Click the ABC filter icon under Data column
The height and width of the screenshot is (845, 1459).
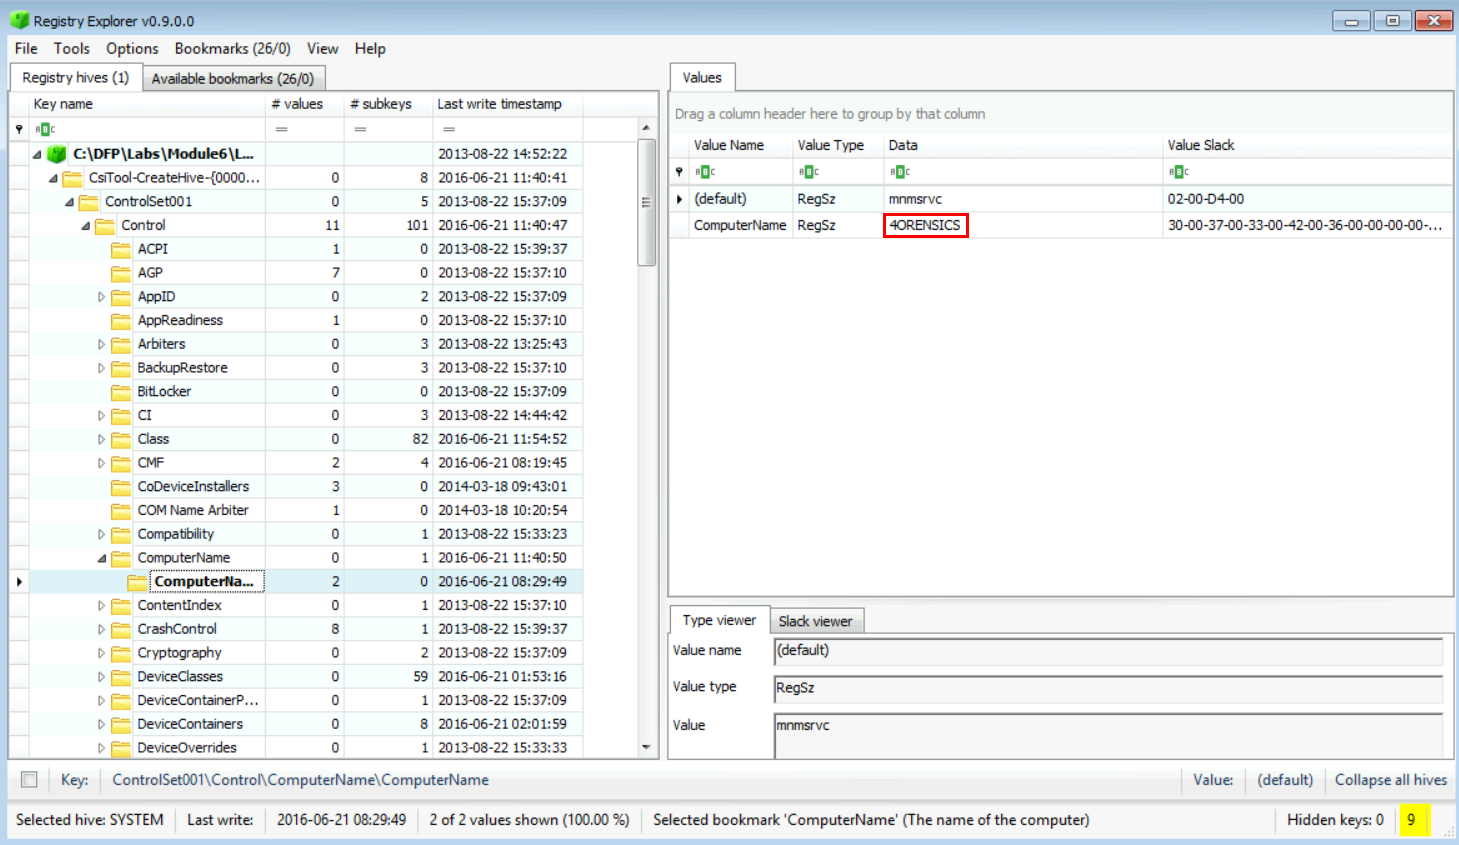pos(900,172)
